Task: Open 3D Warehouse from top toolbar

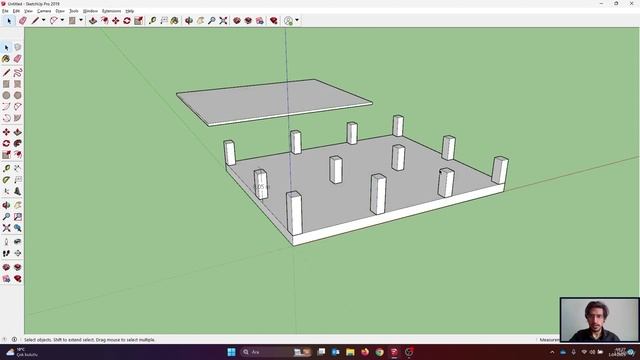Action: click(x=237, y=20)
